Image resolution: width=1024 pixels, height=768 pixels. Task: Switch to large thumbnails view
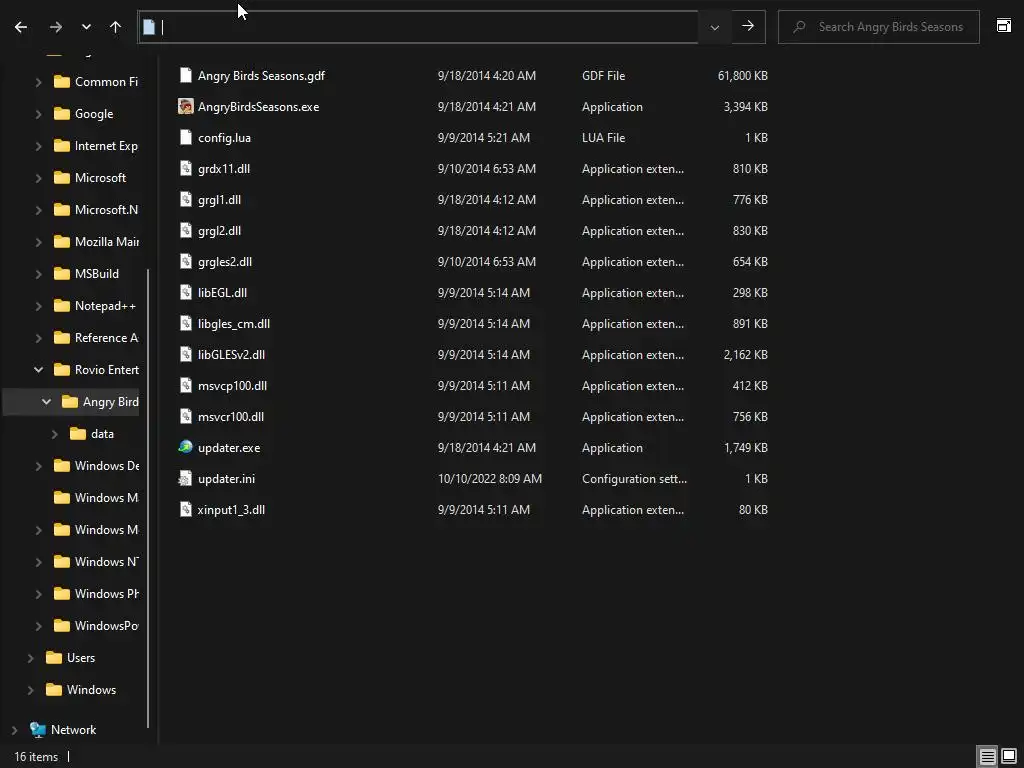pyautogui.click(x=1009, y=756)
